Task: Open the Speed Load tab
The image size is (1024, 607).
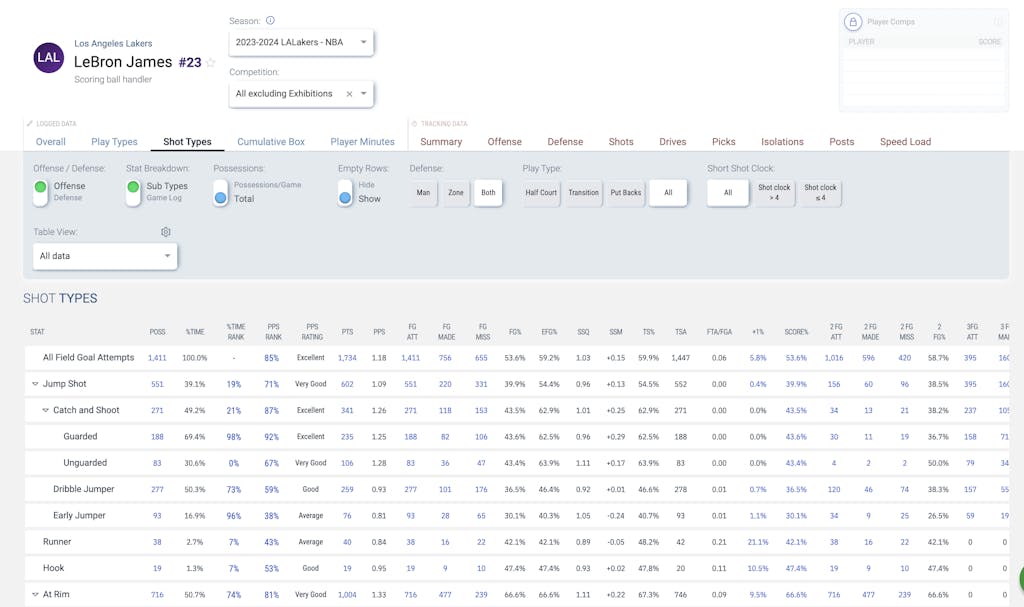Action: (905, 142)
